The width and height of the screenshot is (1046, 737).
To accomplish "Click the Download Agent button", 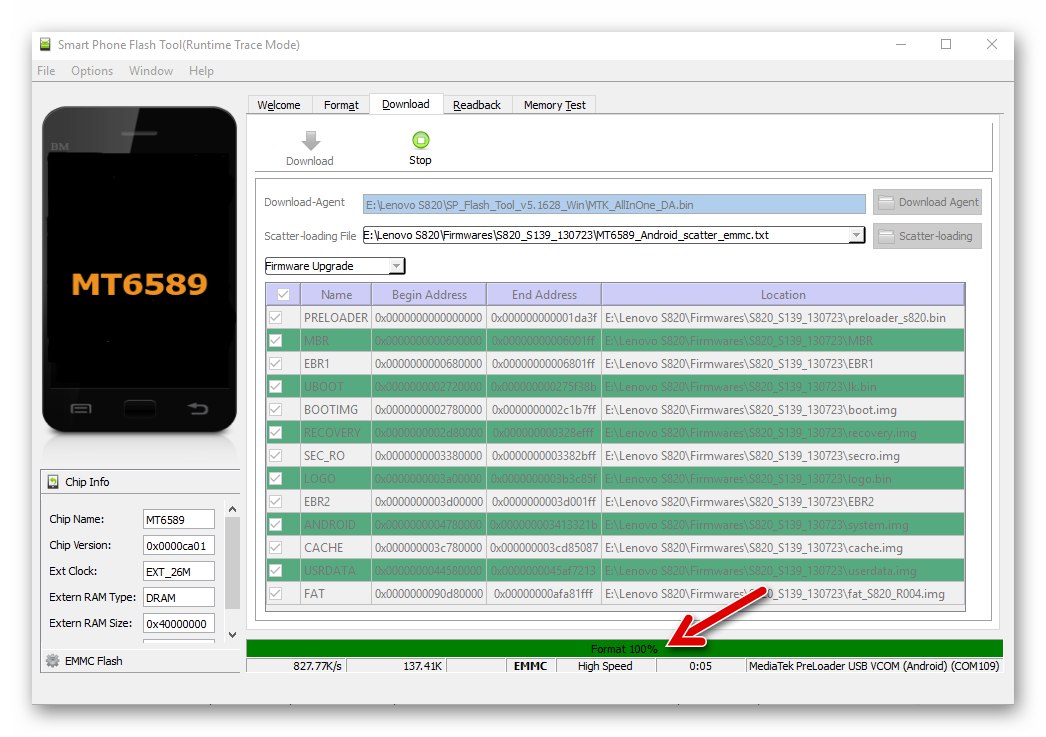I will coord(926,201).
